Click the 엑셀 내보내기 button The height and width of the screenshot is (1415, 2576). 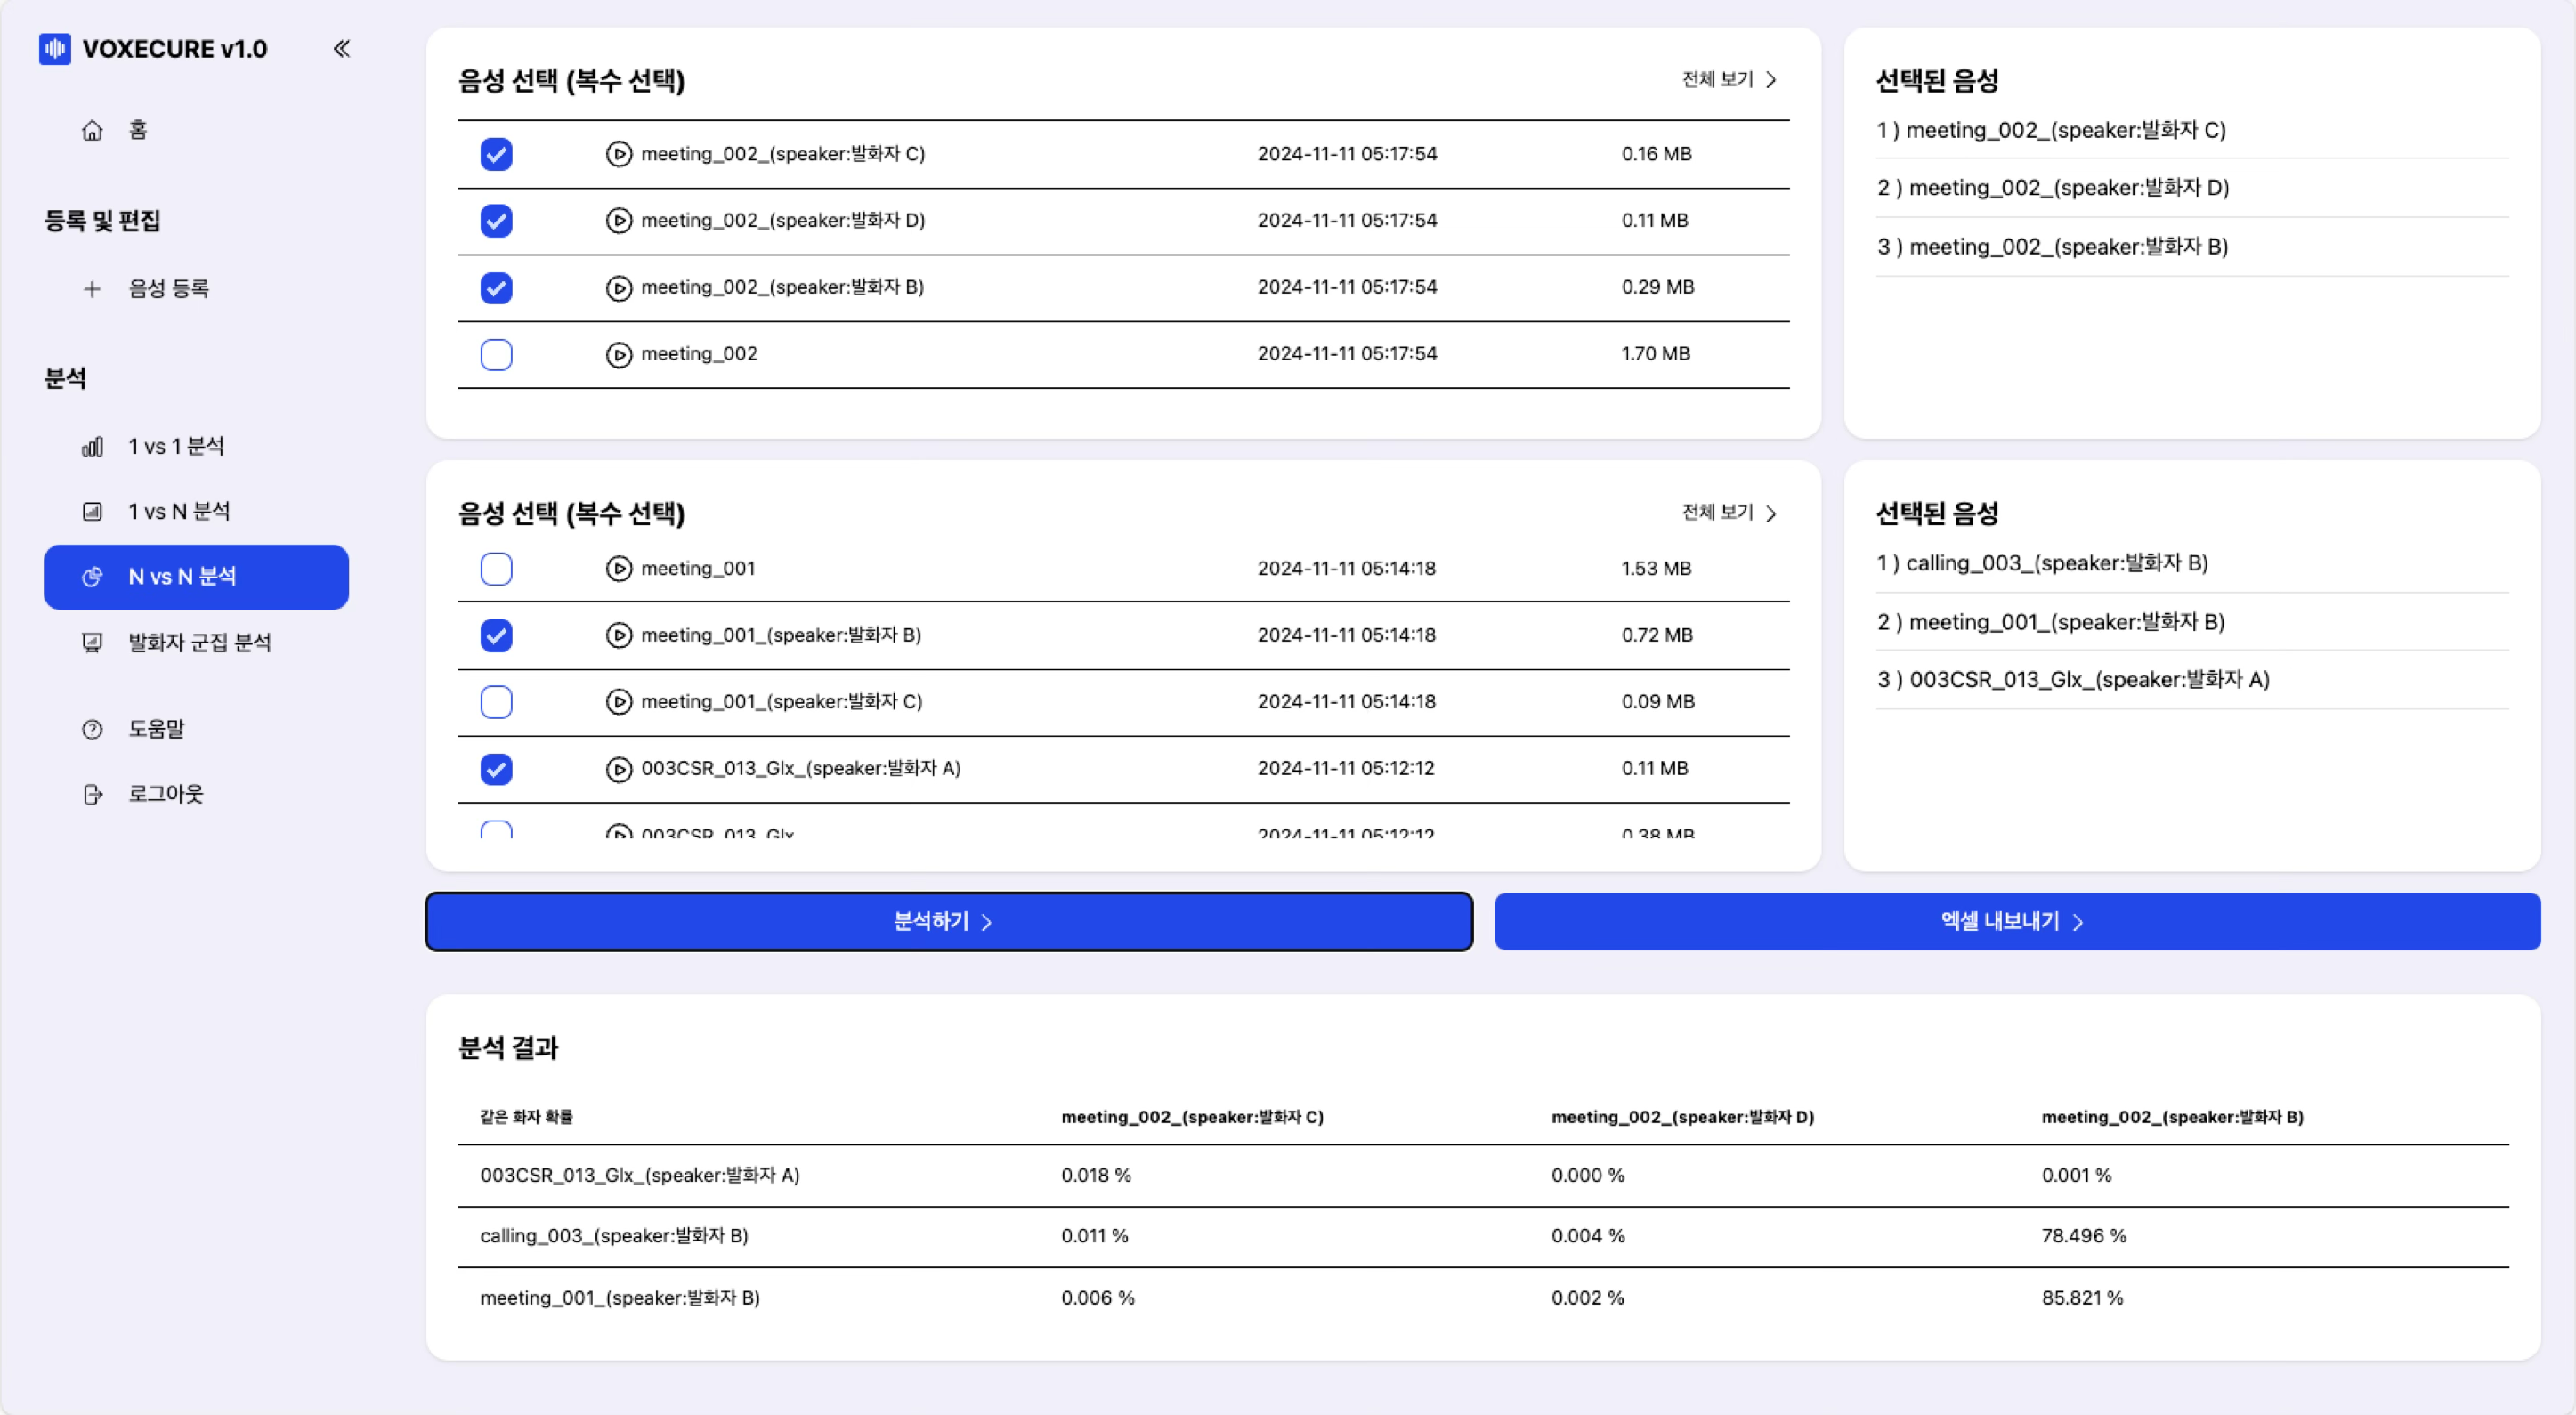[x=2016, y=921]
